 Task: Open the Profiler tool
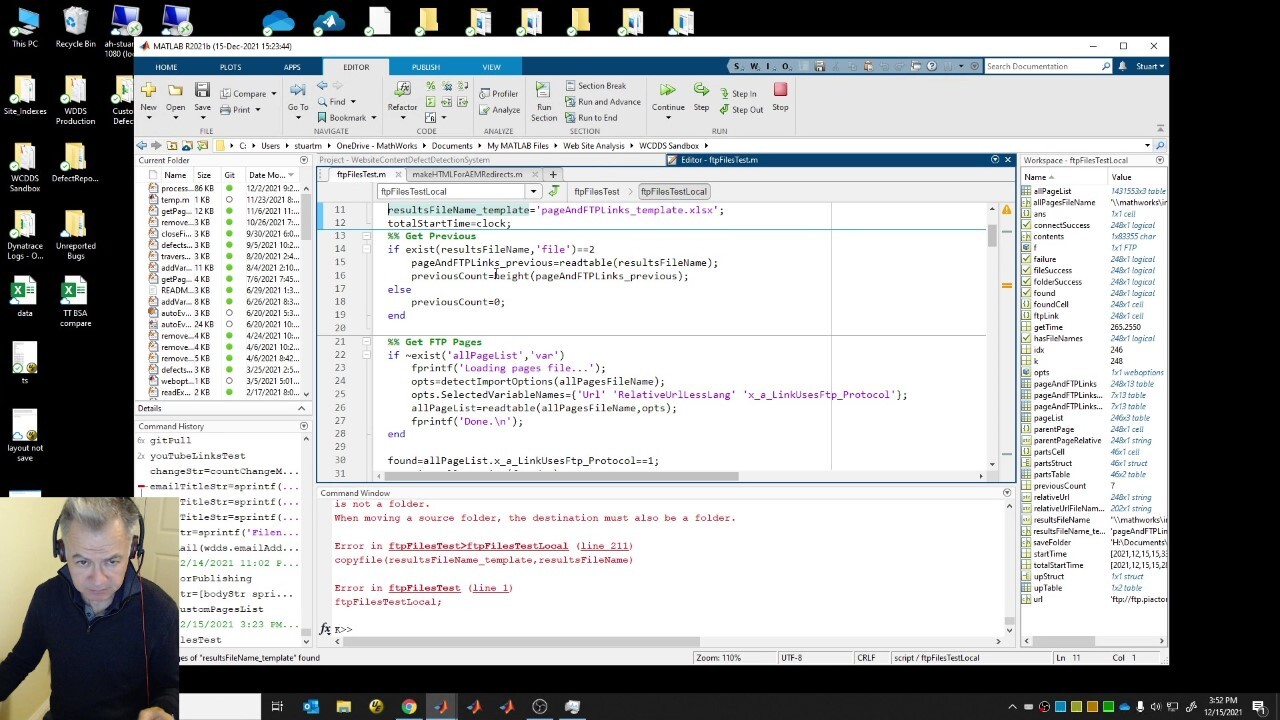click(x=499, y=94)
